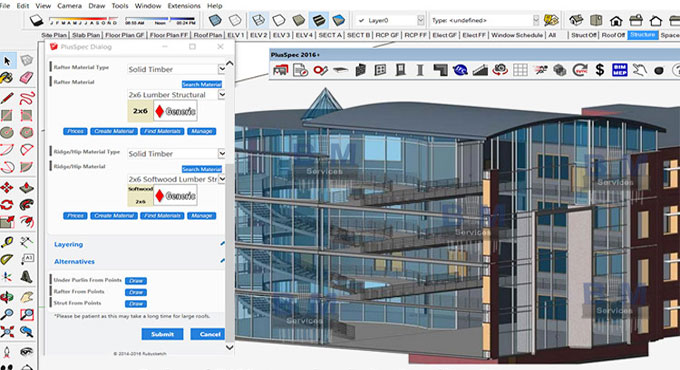This screenshot has width=680, height=370.
Task: Click the Softwood 2x6 material swatch
Action: (x=141, y=196)
